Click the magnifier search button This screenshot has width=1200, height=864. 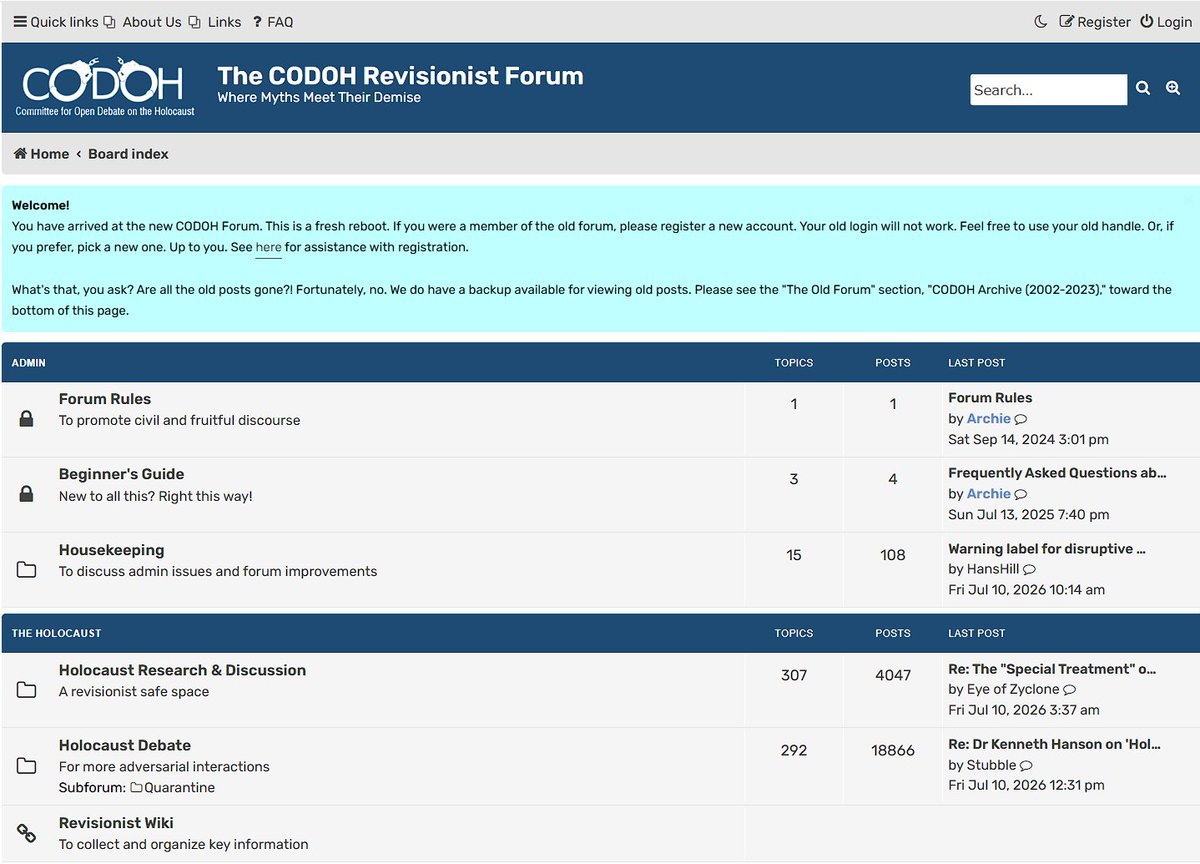pos(1143,89)
